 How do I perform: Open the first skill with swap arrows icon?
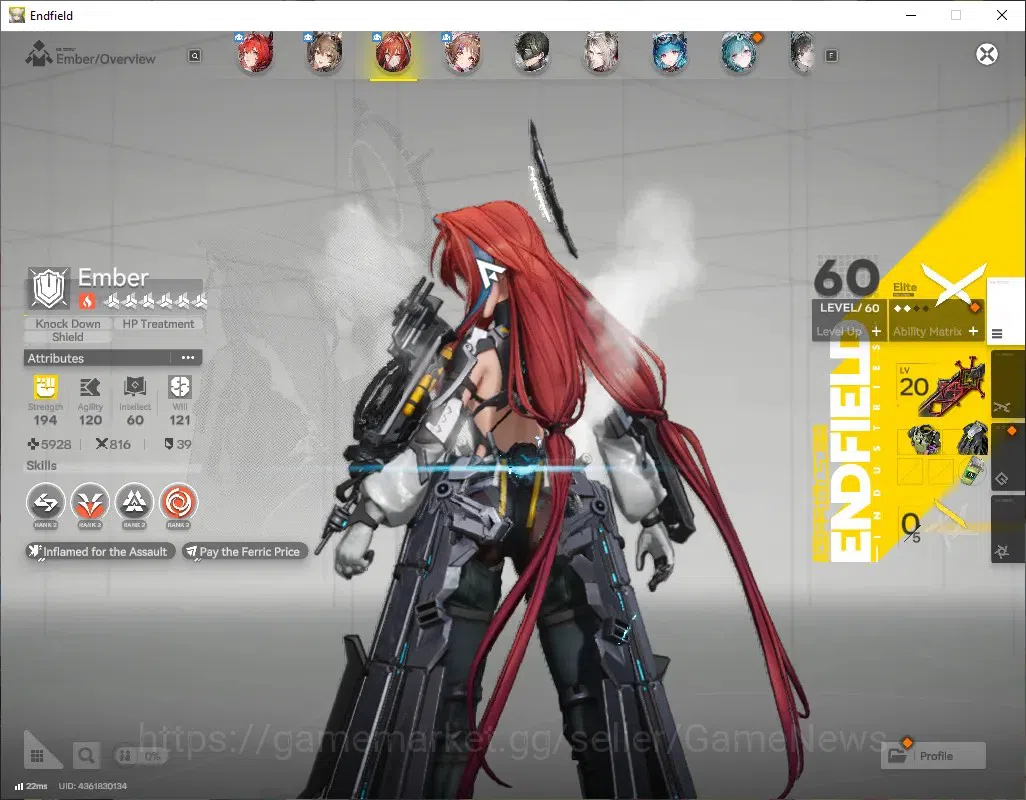(x=46, y=502)
